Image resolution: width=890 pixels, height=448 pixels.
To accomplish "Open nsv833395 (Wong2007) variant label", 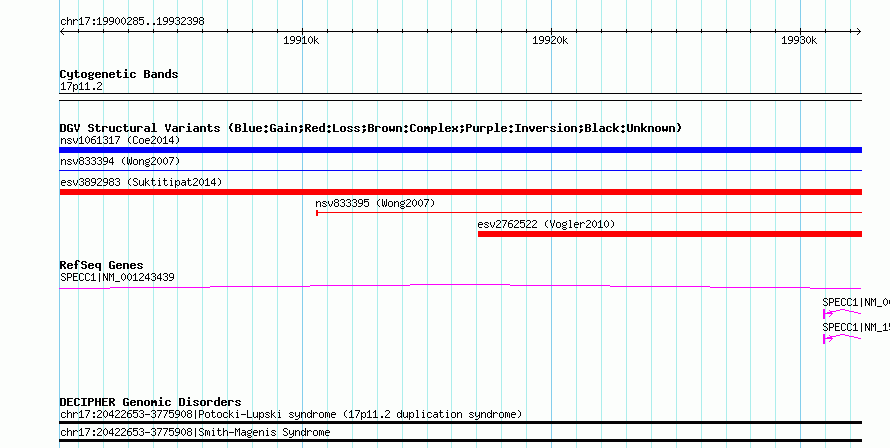I will tap(375, 203).
